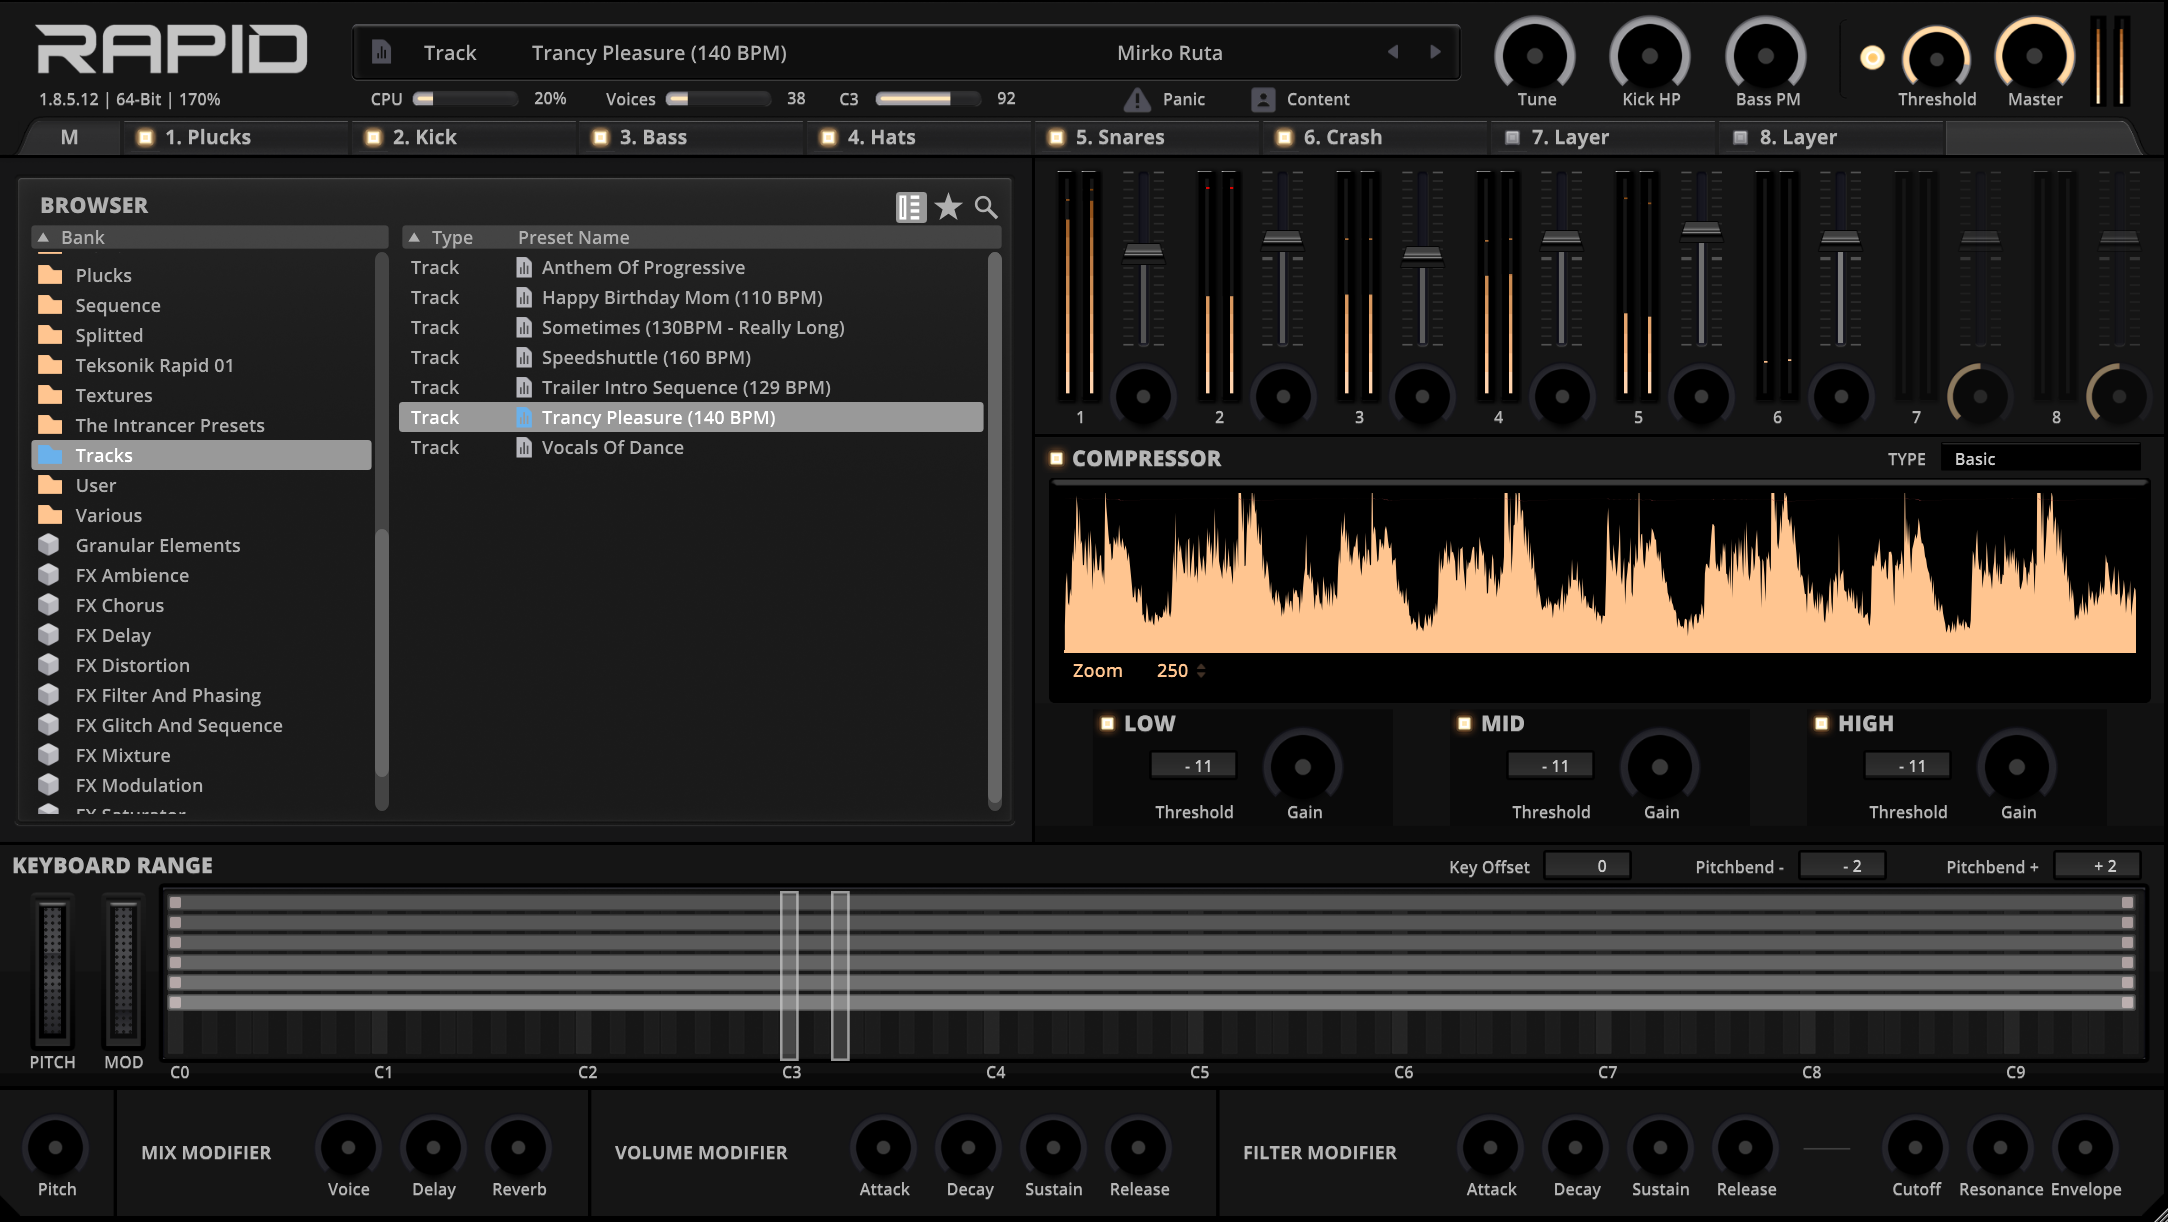2168x1222 pixels.
Task: Click file icon of Vocals Of Dance
Action: click(x=524, y=447)
